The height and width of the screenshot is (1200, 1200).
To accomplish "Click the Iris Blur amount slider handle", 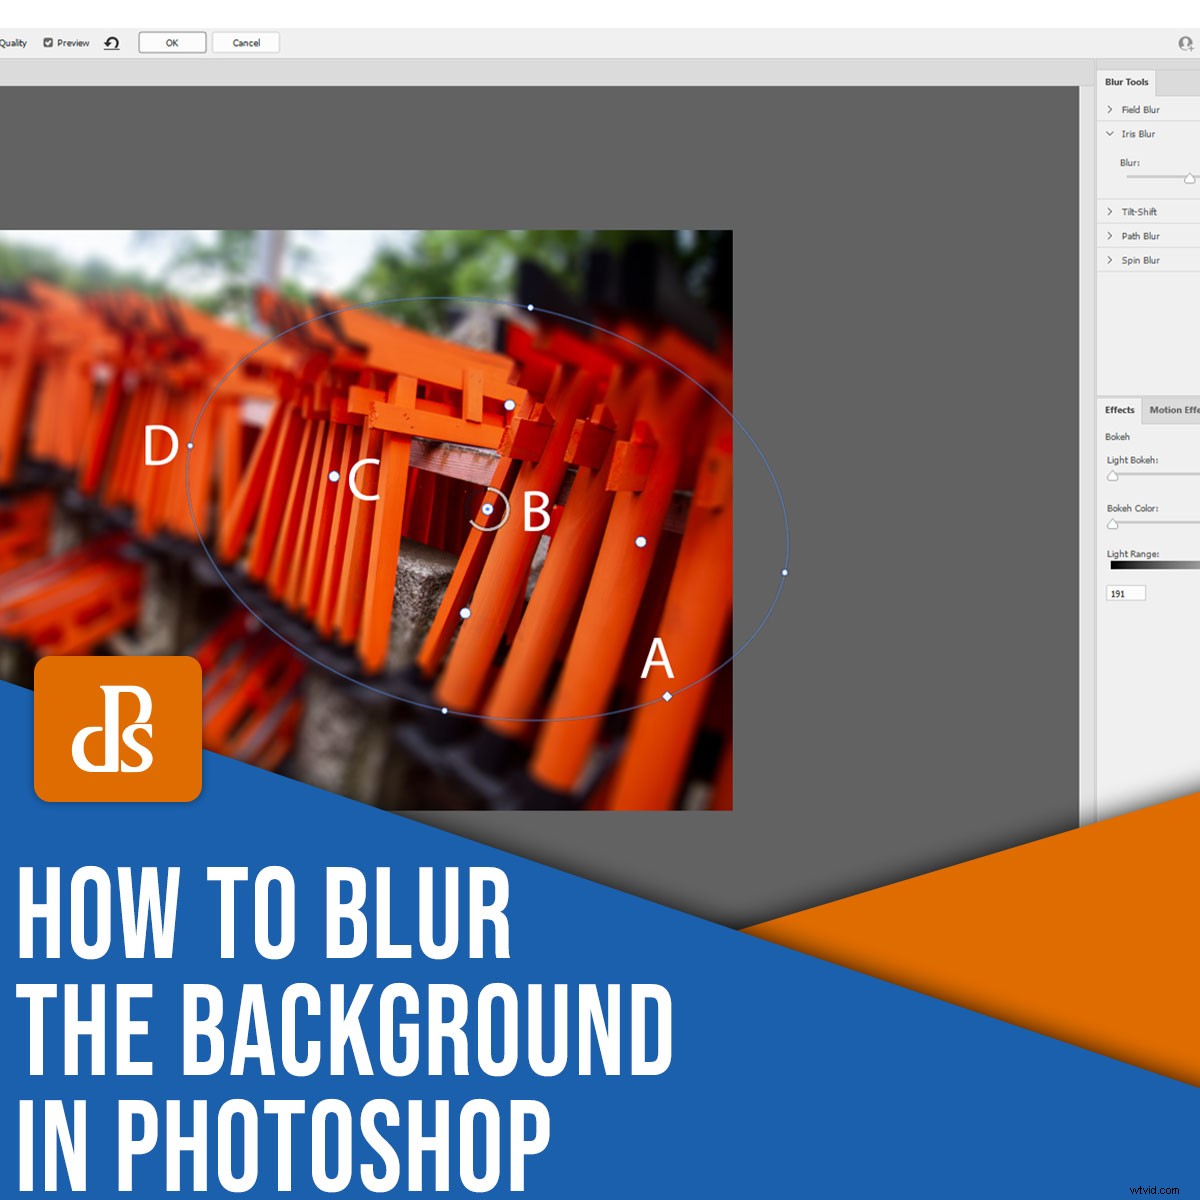I will [1189, 178].
